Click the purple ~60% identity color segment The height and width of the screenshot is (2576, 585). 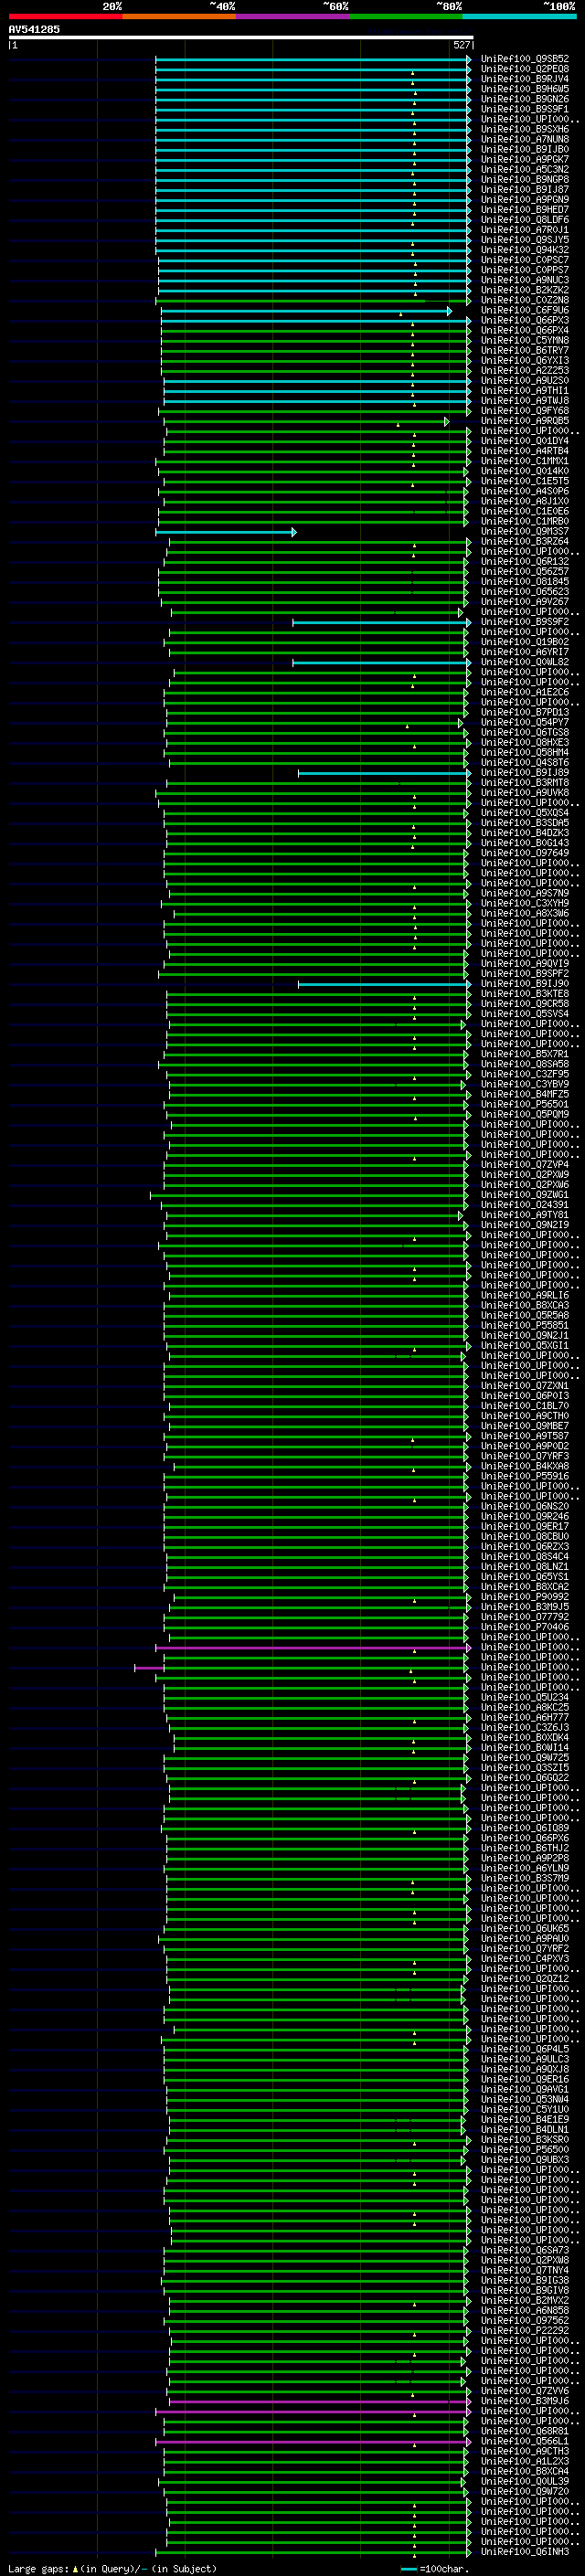pos(293,16)
